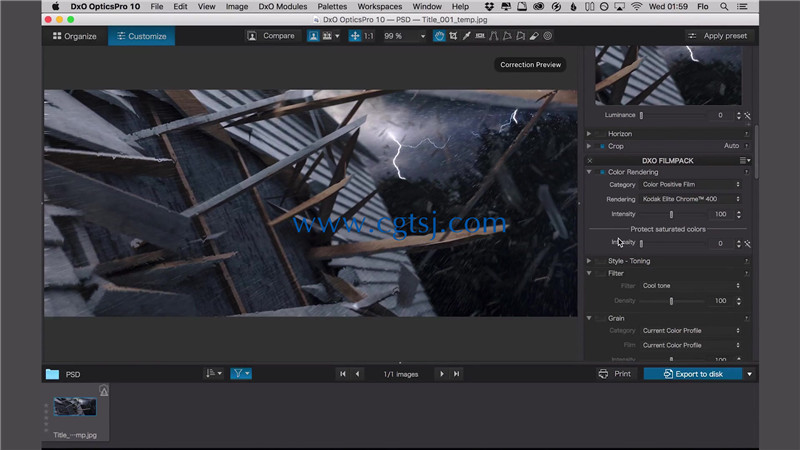The height and width of the screenshot is (450, 800).
Task: Open the Workspaces menu
Action: point(380,7)
